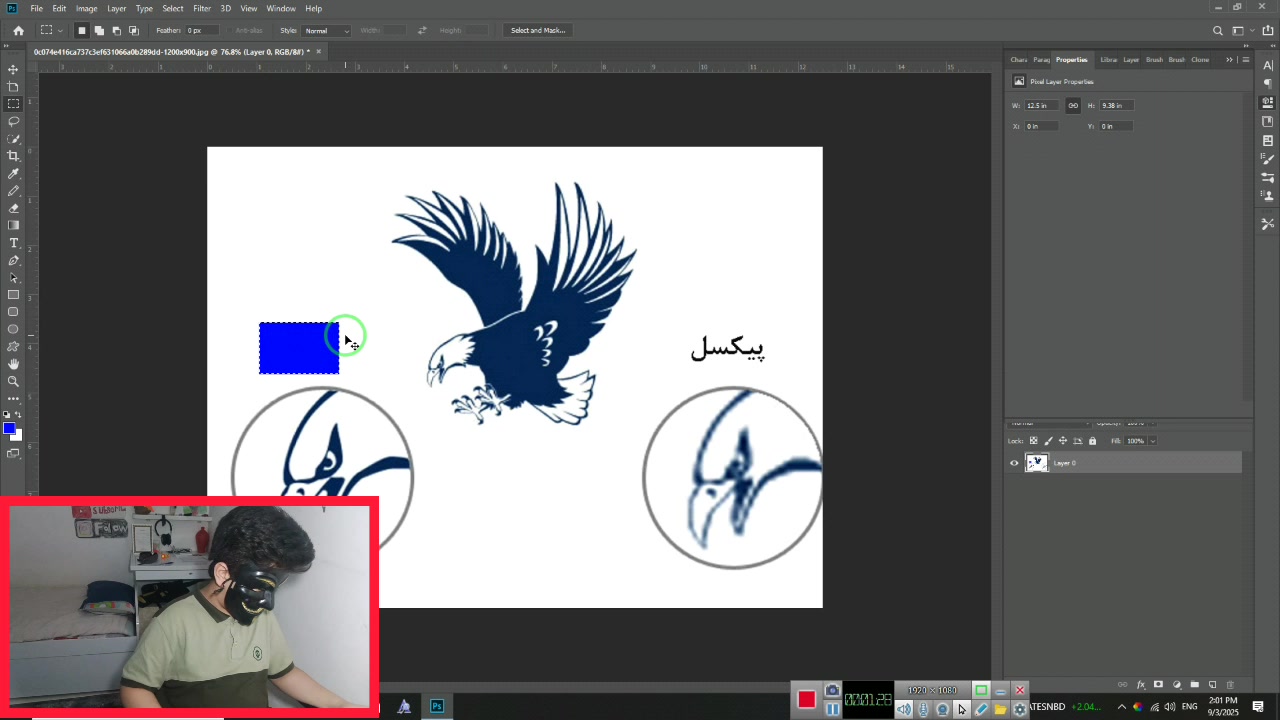Select the Hand tool
This screenshot has width=1280, height=720.
[13, 364]
